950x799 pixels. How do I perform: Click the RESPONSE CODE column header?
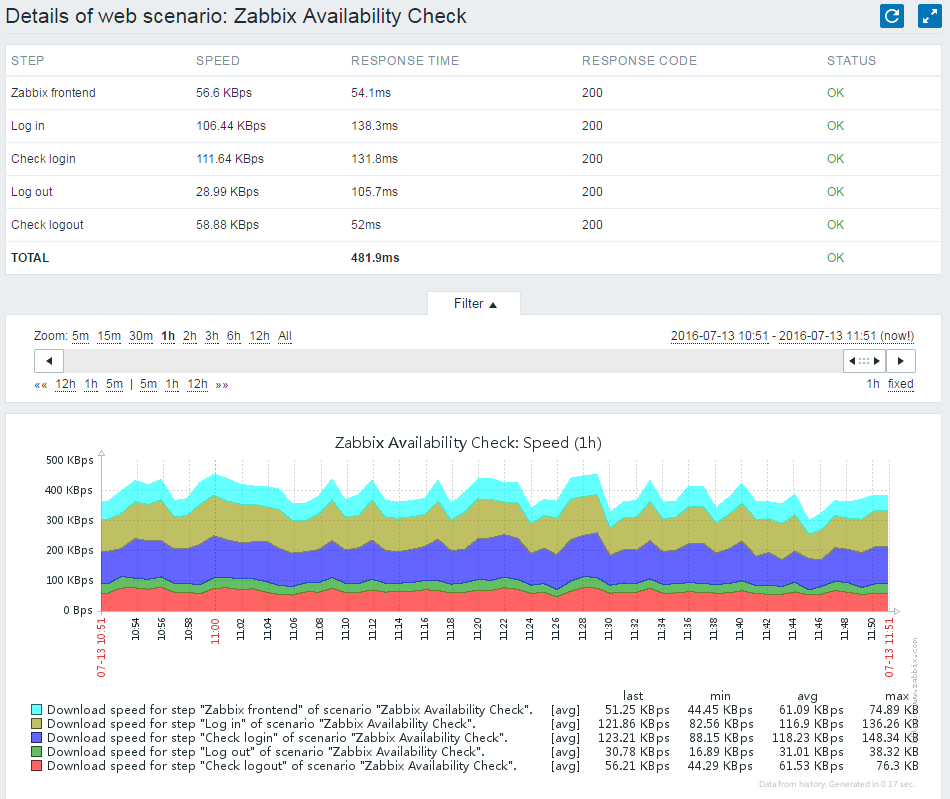click(639, 61)
